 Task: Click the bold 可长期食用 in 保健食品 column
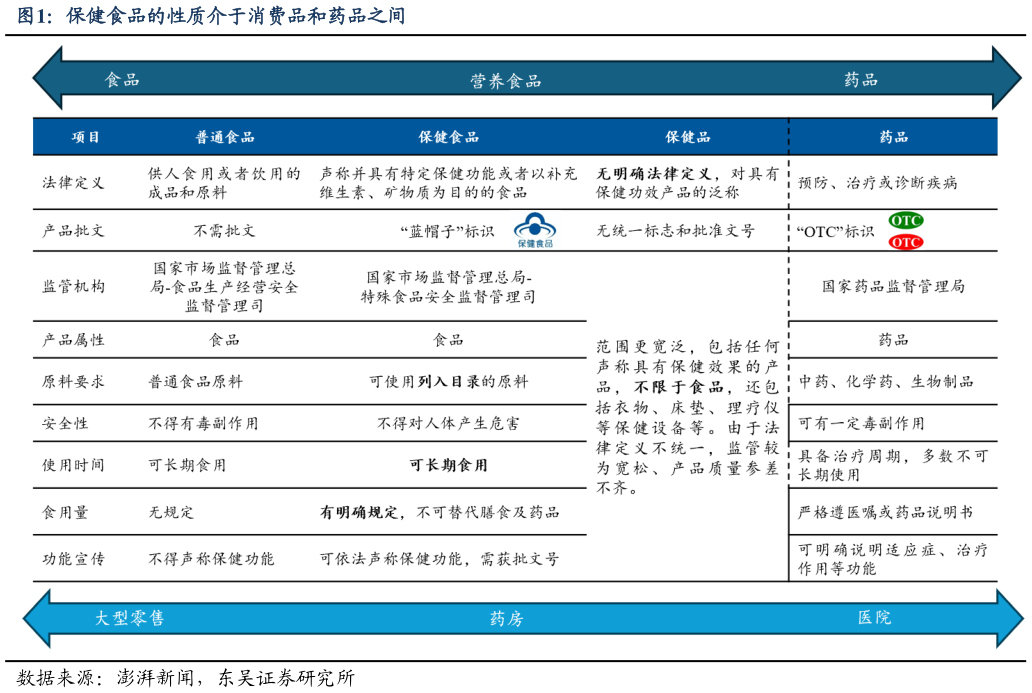448,465
